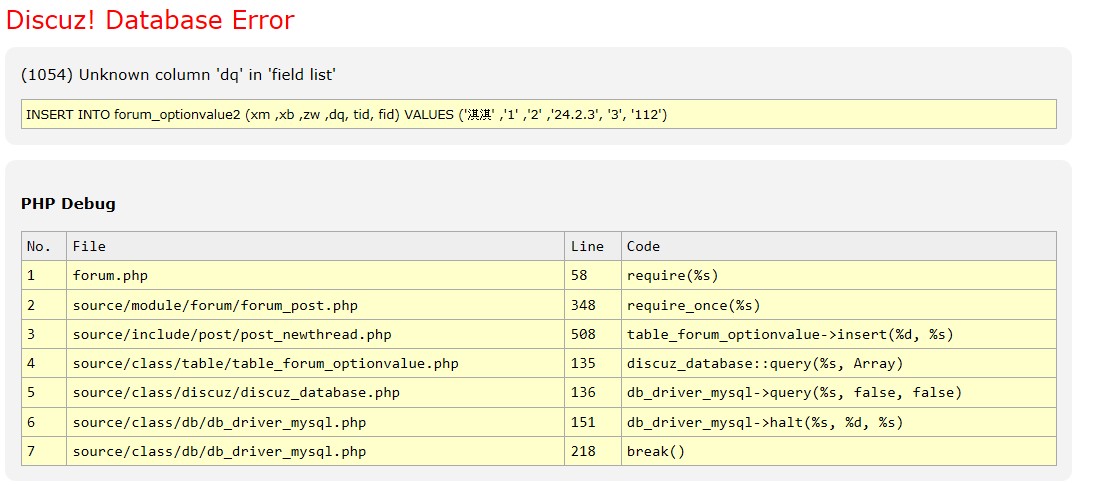
Task: Click the 'break()' code cell
Action: (x=839, y=452)
